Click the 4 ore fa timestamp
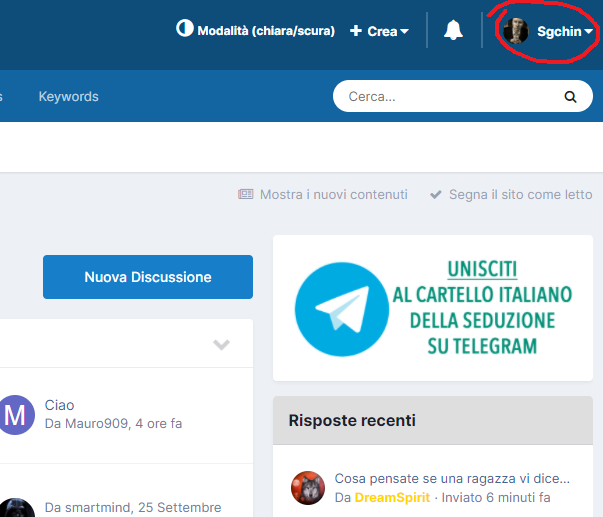 point(159,424)
